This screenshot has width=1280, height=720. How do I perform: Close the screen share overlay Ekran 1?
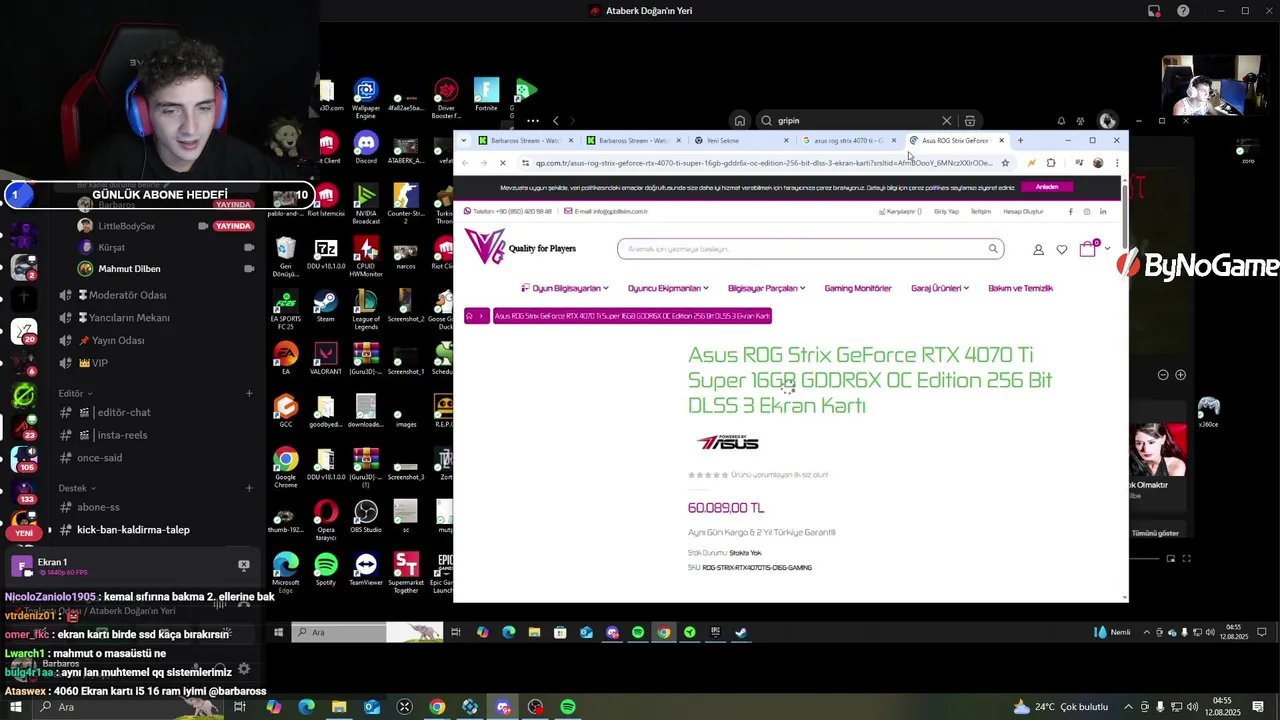coord(243,565)
